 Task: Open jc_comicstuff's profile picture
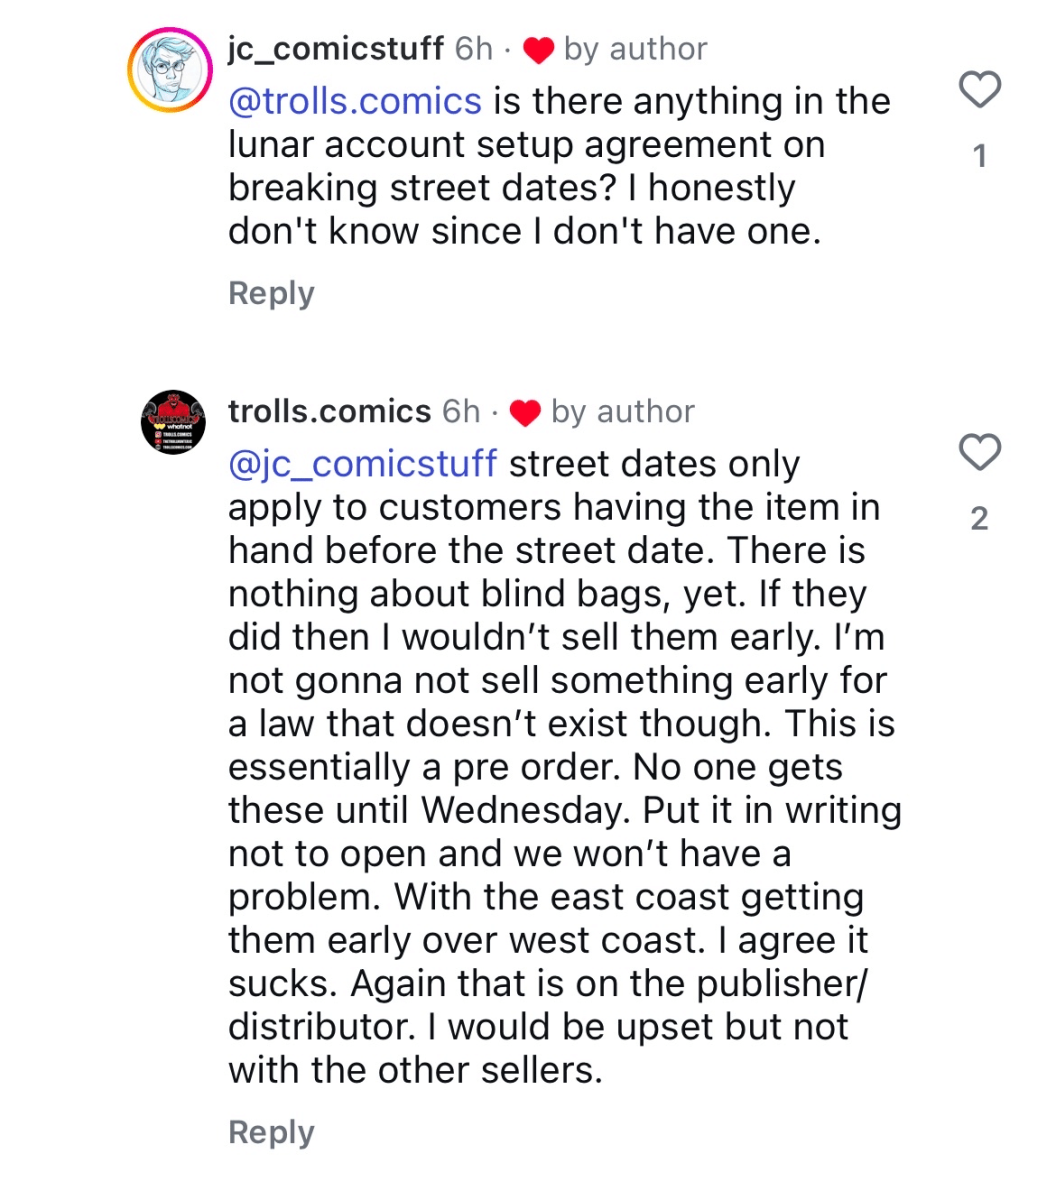tap(170, 71)
